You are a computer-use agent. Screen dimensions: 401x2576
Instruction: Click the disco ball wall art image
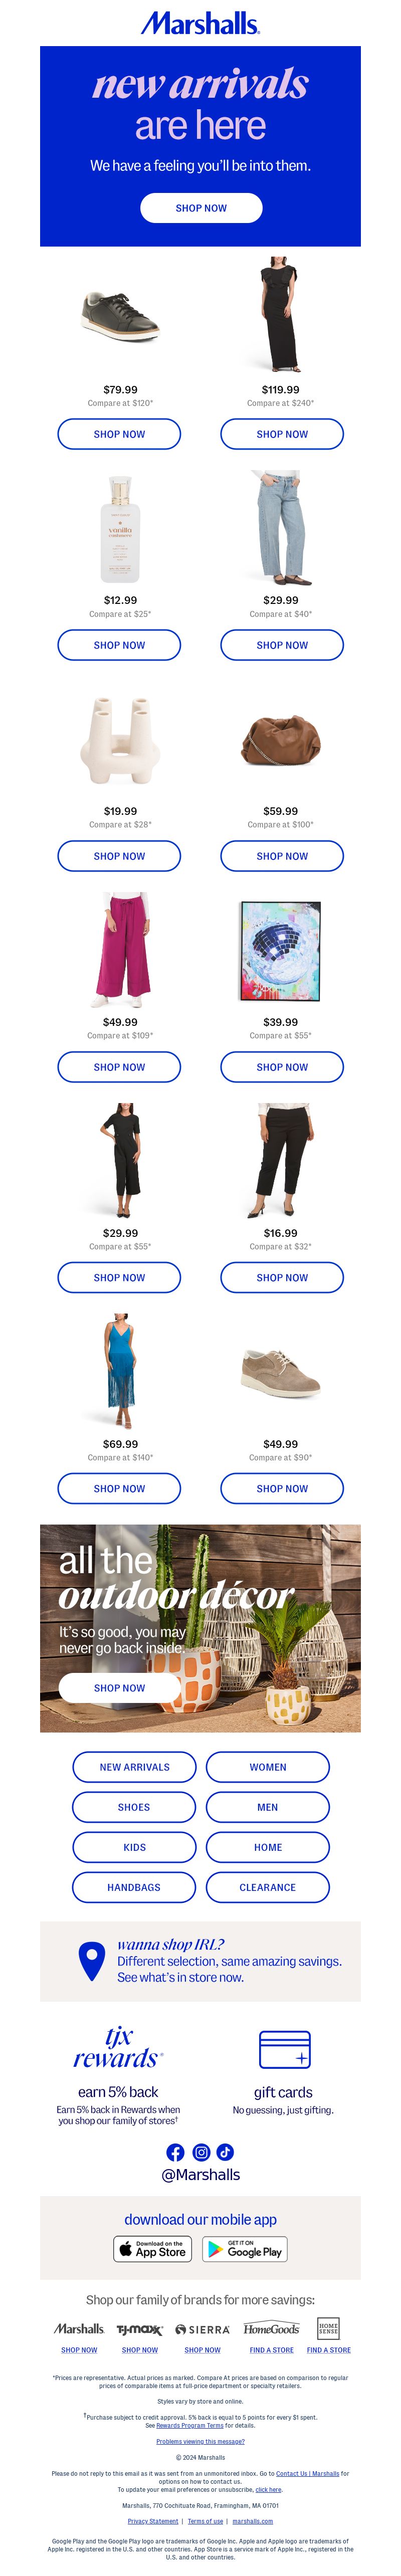281,951
